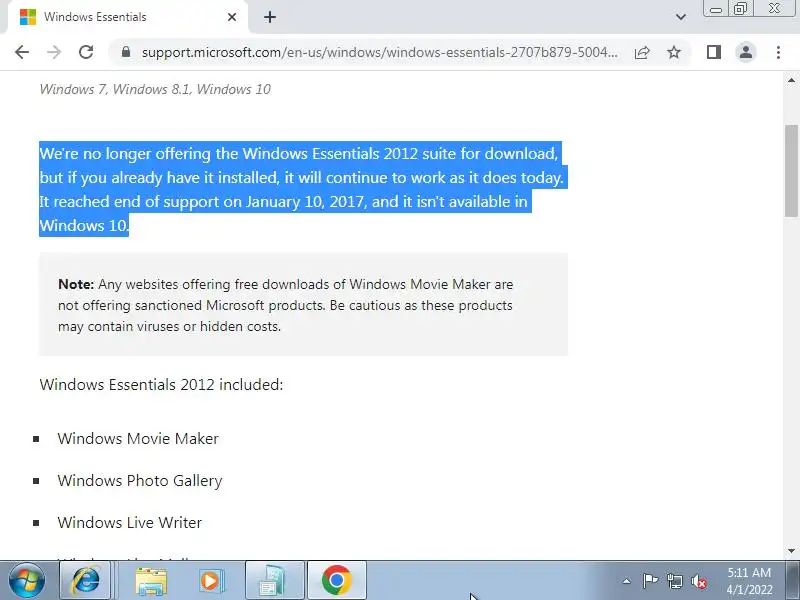The width and height of the screenshot is (800, 600).
Task: Open the tab search dropdown arrow
Action: coord(681,17)
